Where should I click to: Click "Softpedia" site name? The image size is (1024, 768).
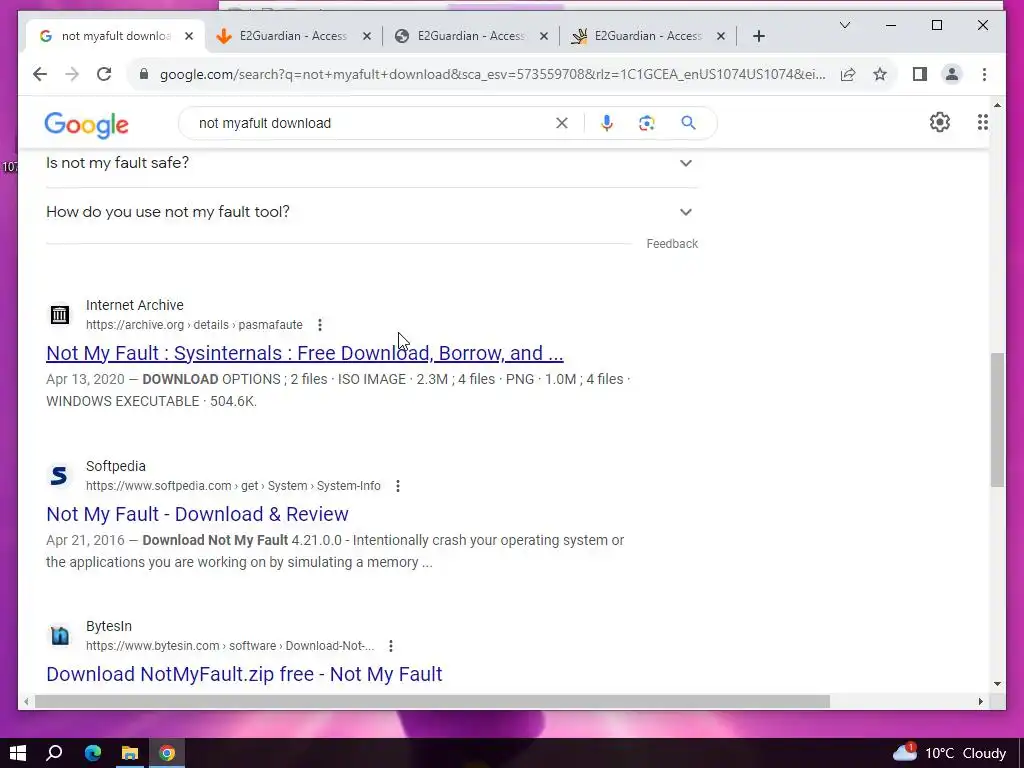click(x=116, y=466)
